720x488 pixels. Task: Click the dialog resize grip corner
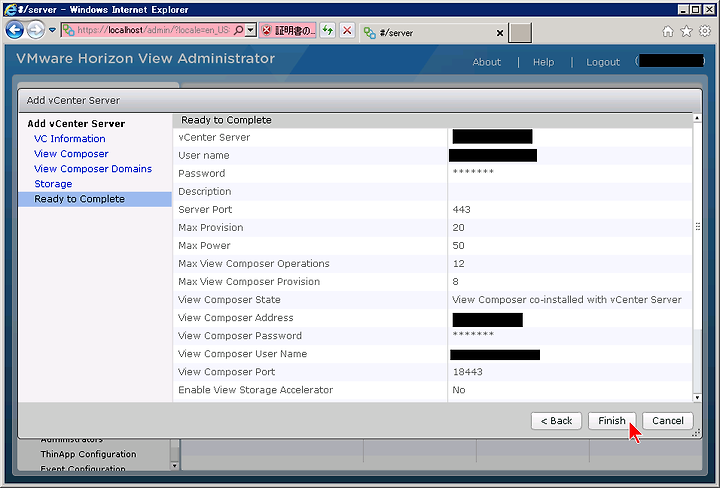pos(697,433)
